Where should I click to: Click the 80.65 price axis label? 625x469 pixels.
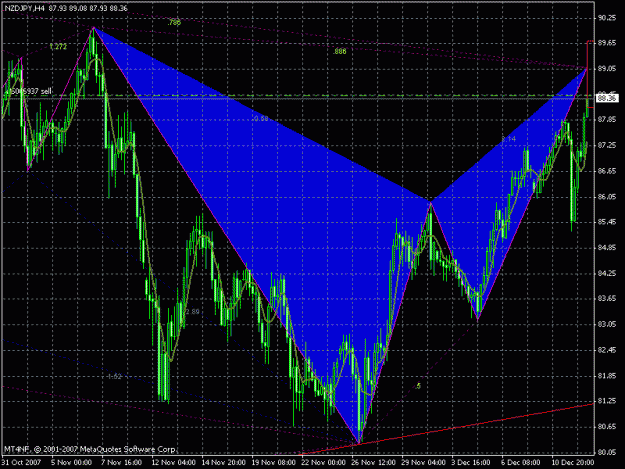coord(607,427)
